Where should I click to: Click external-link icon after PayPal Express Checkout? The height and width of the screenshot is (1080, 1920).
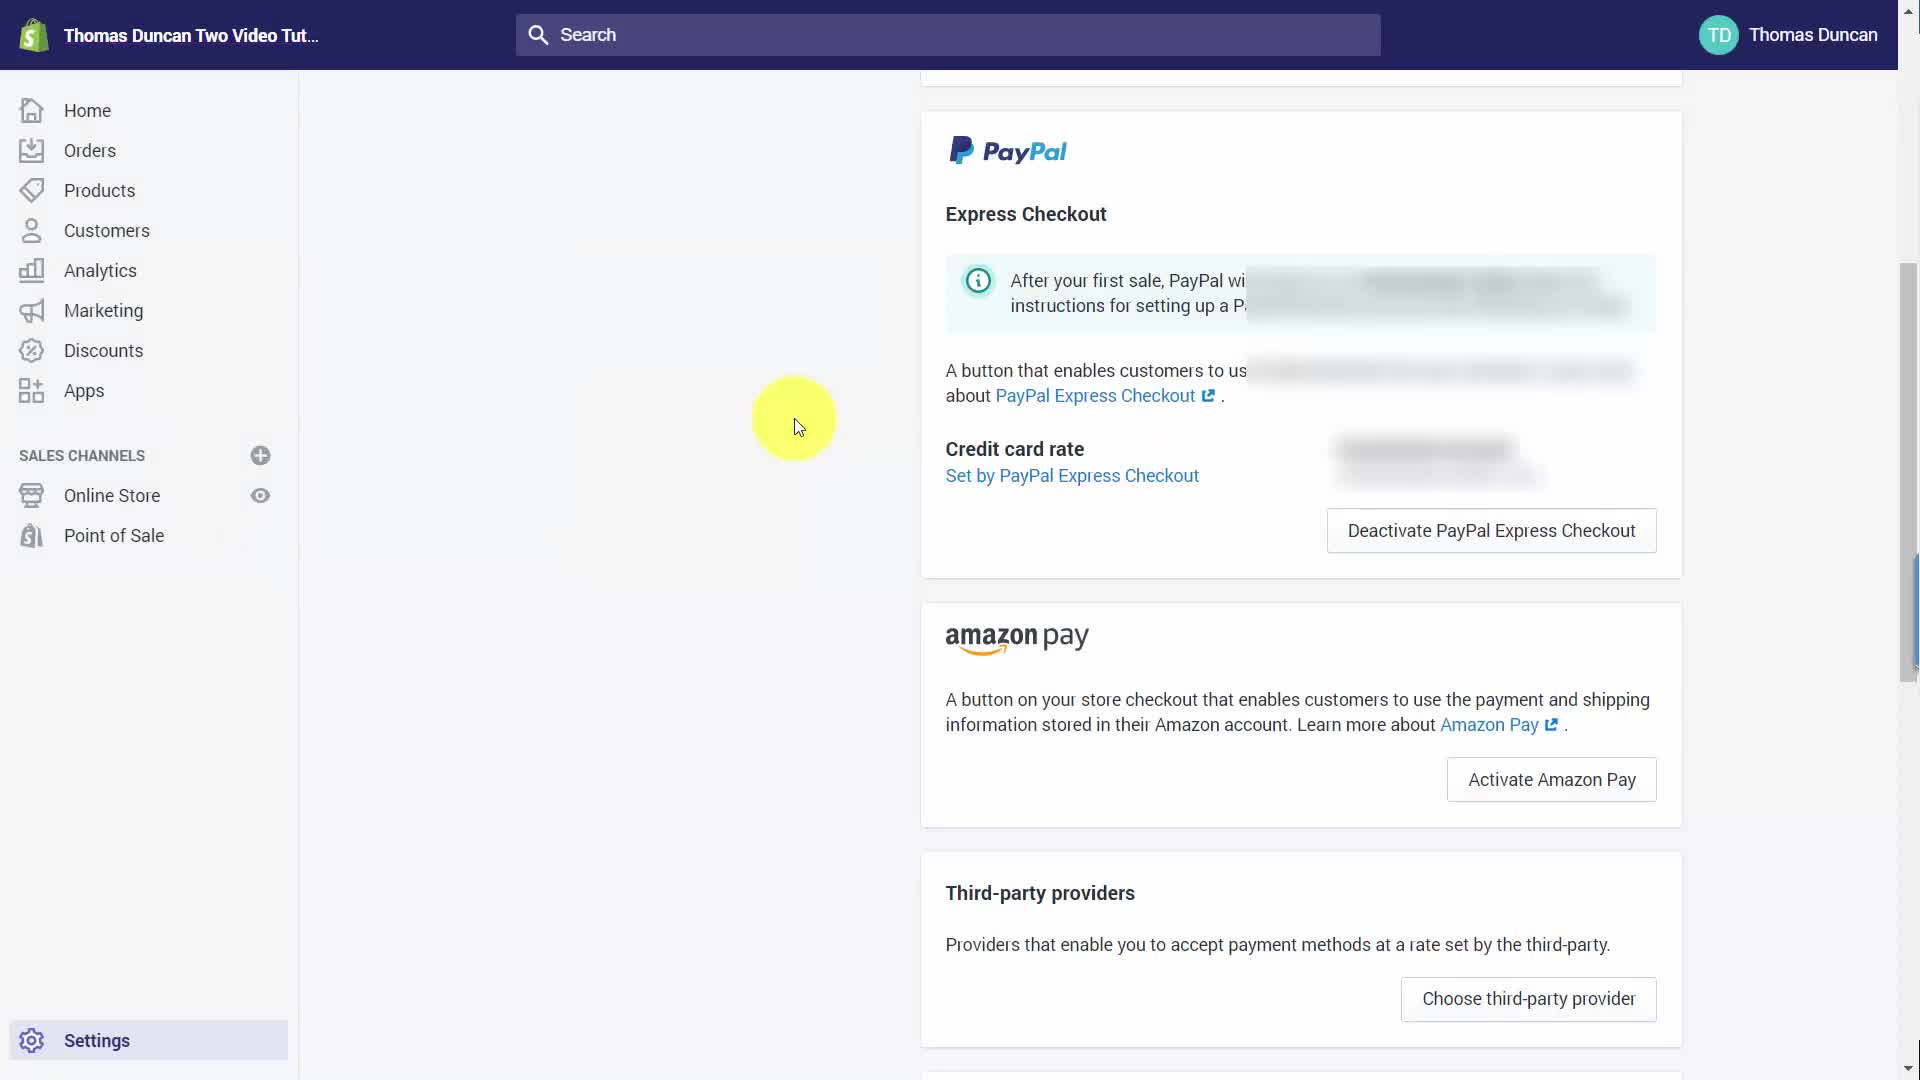(x=1208, y=396)
